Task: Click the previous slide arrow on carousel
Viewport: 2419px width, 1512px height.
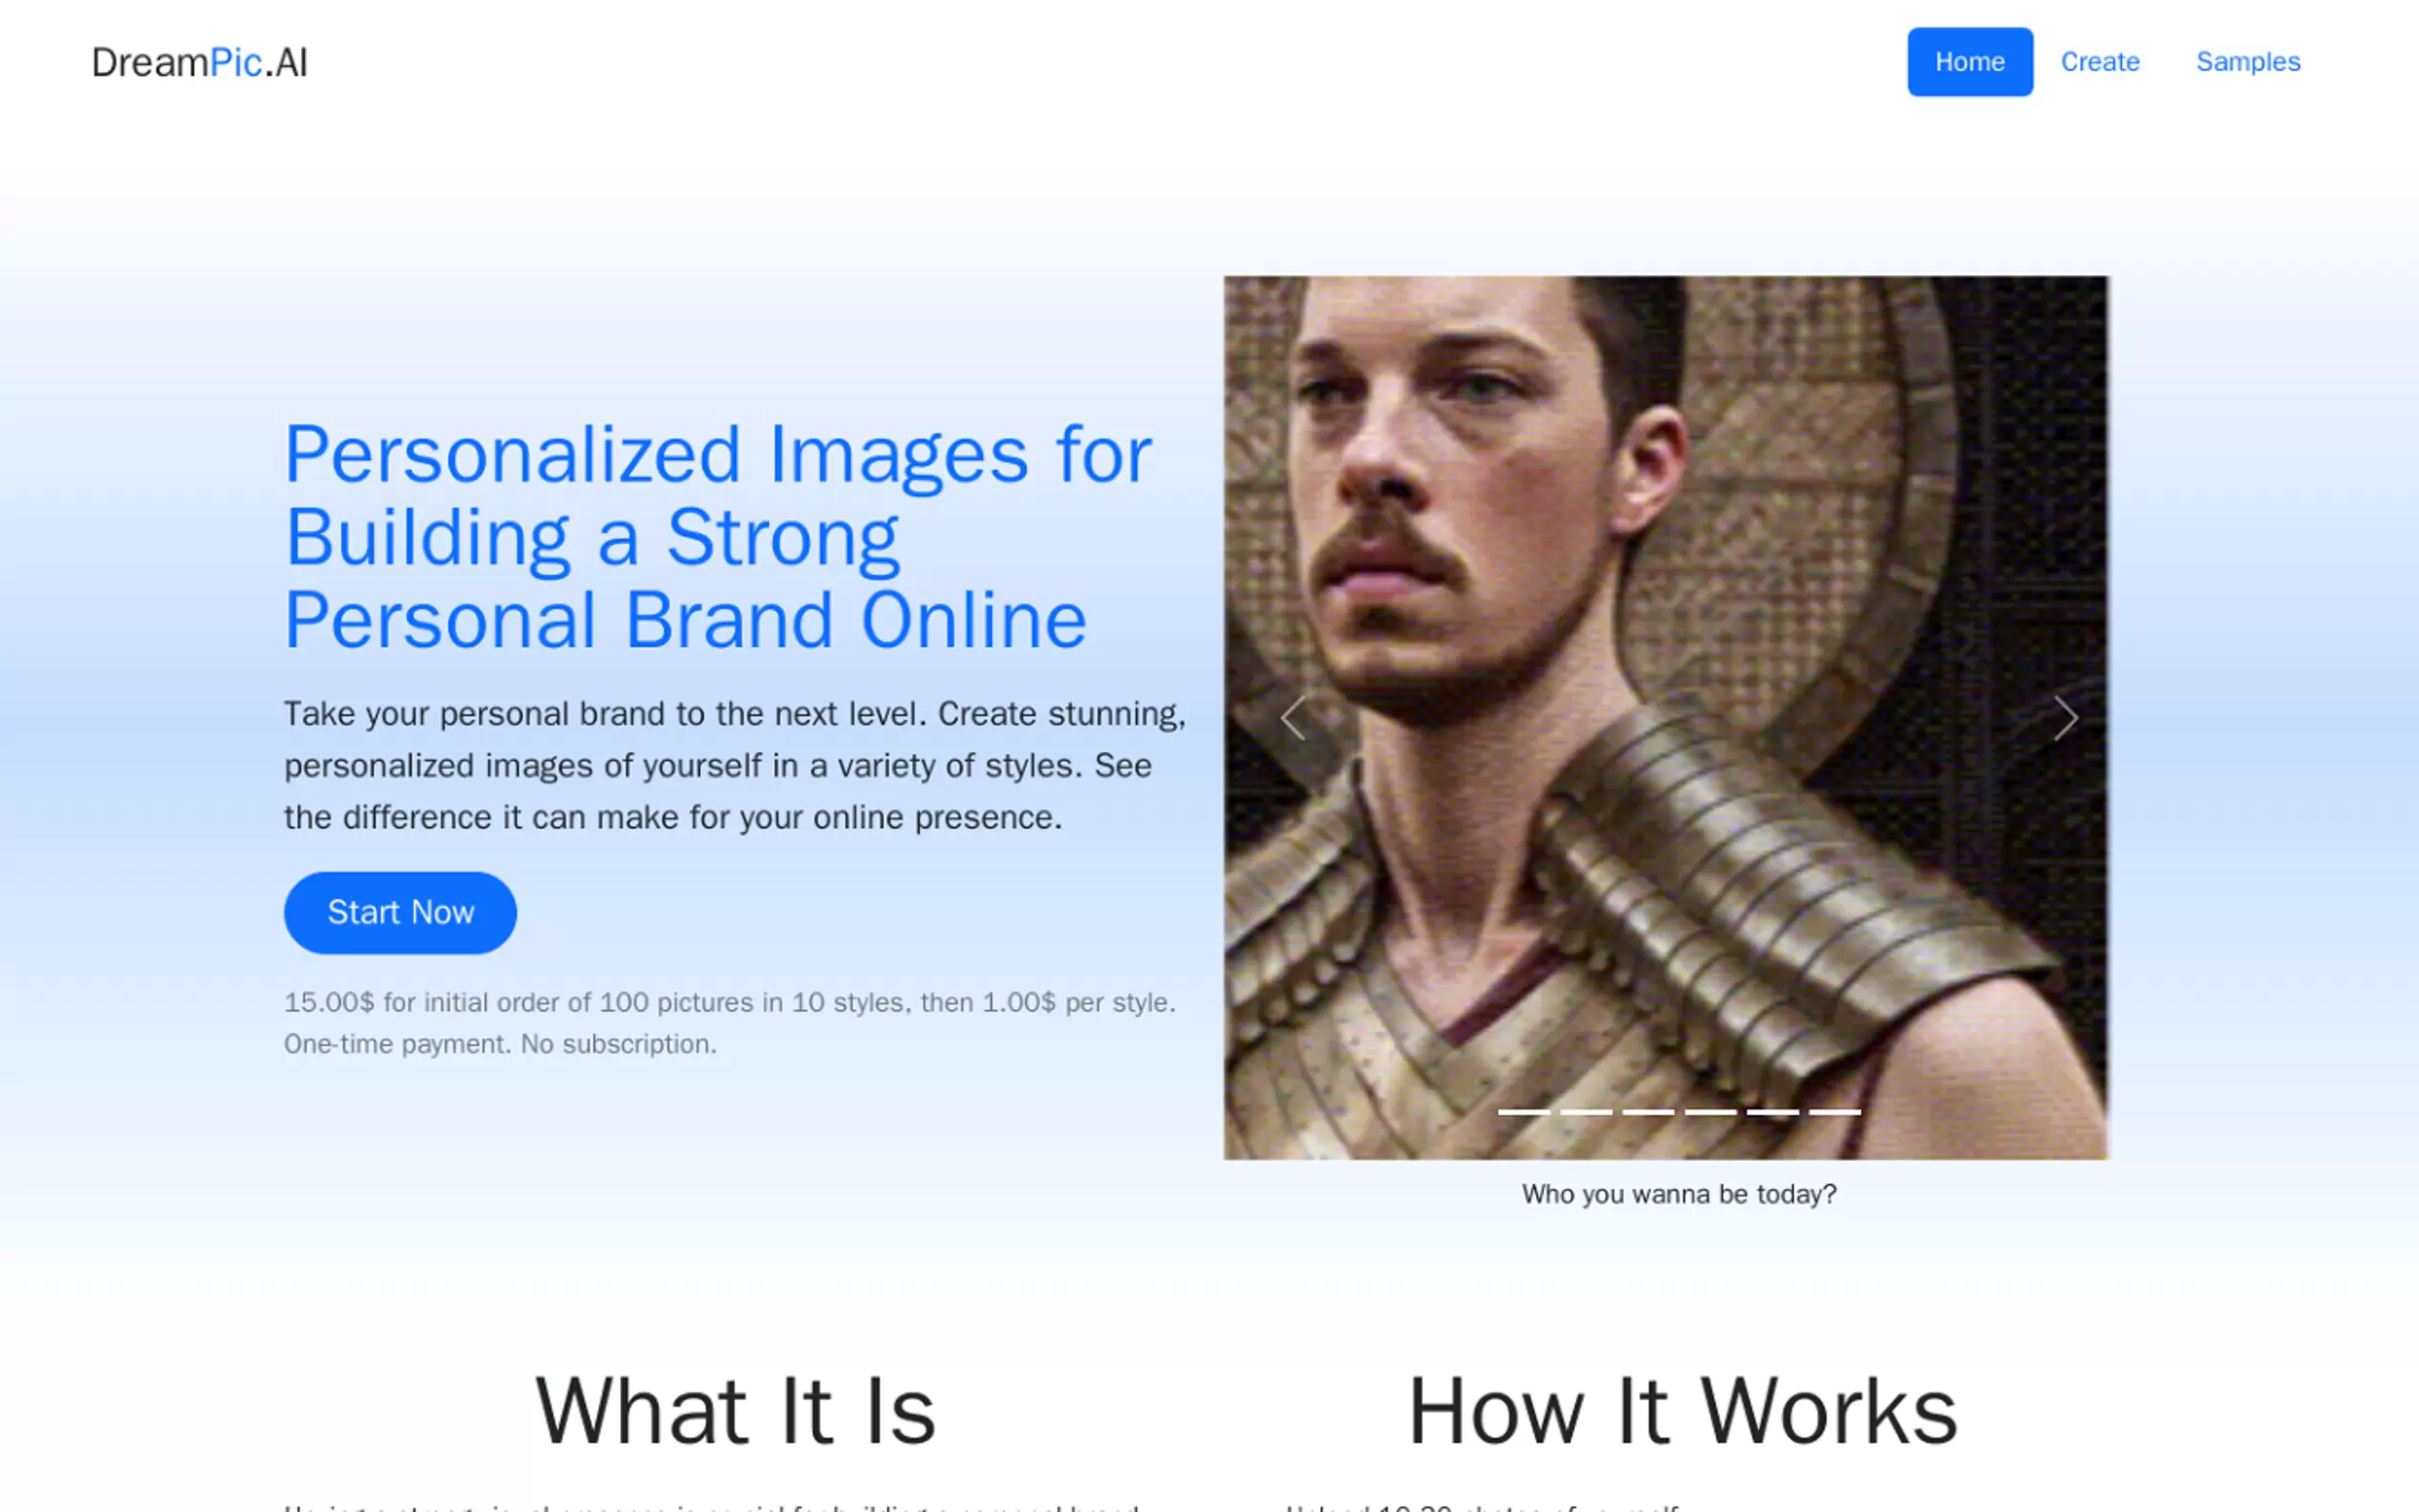Action: point(1292,718)
